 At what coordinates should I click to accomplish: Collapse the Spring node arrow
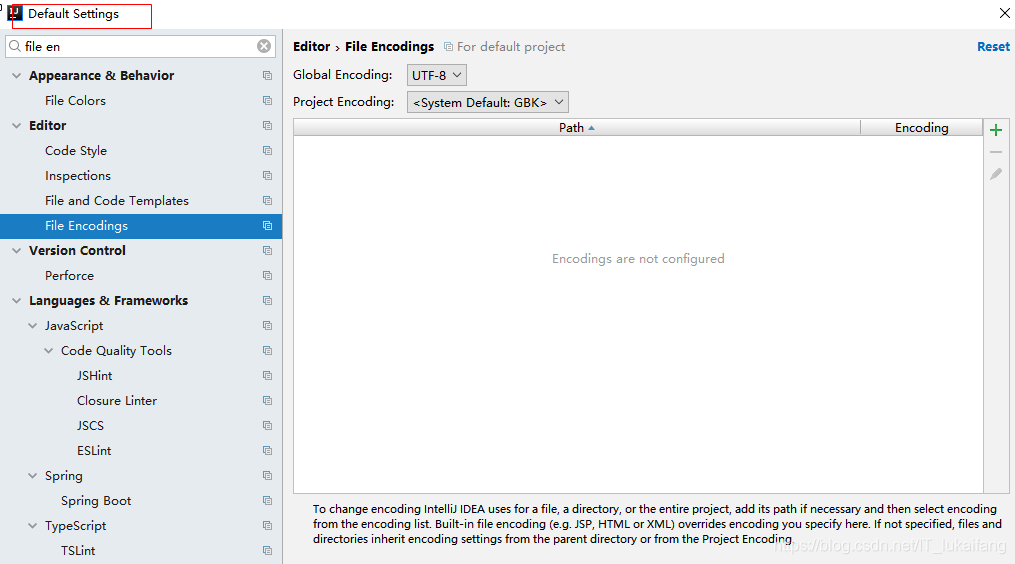[32, 475]
